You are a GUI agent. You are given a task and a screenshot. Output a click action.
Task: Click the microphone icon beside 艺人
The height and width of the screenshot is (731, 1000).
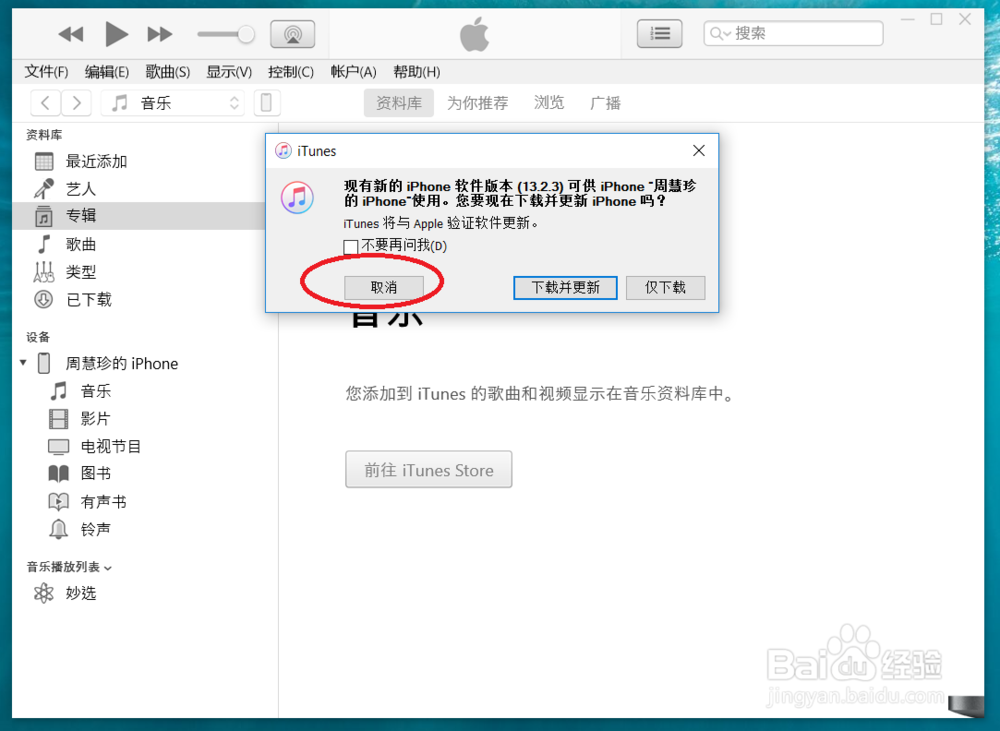pyautogui.click(x=44, y=189)
